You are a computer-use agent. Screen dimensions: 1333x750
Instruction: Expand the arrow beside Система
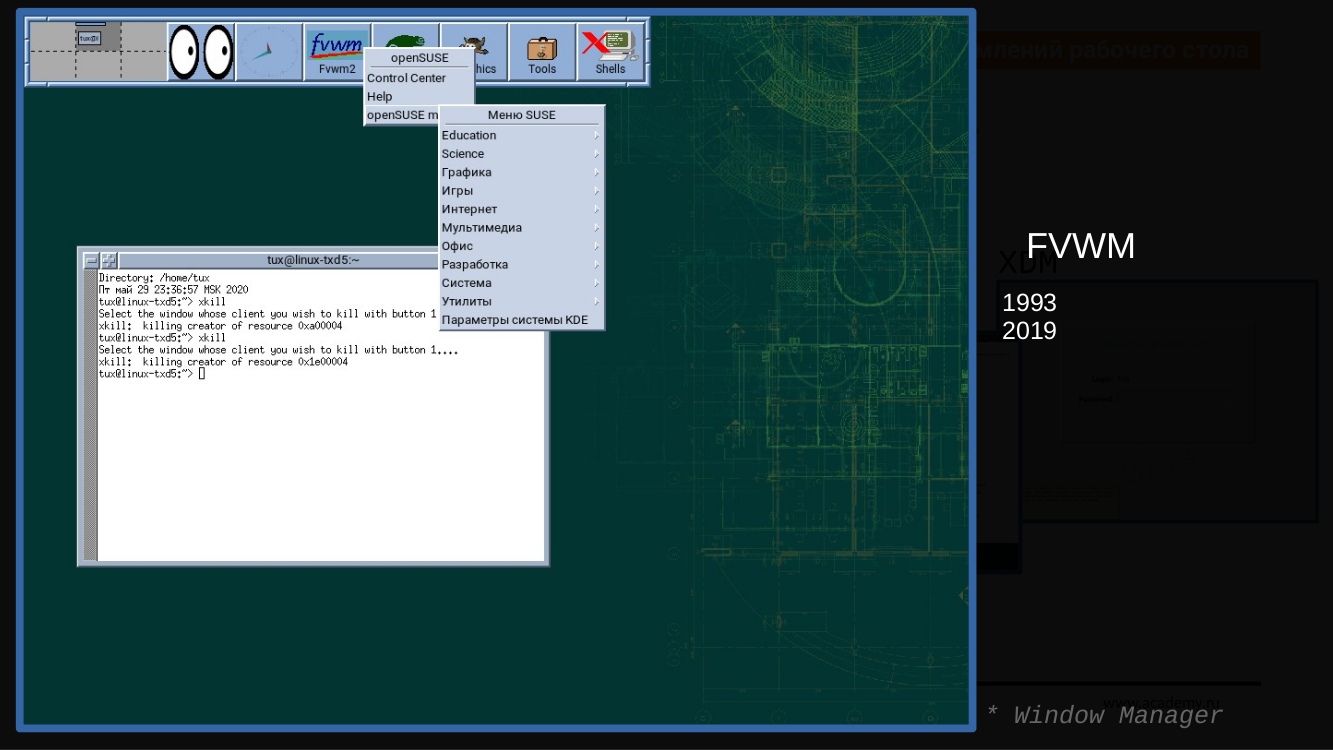click(x=596, y=283)
